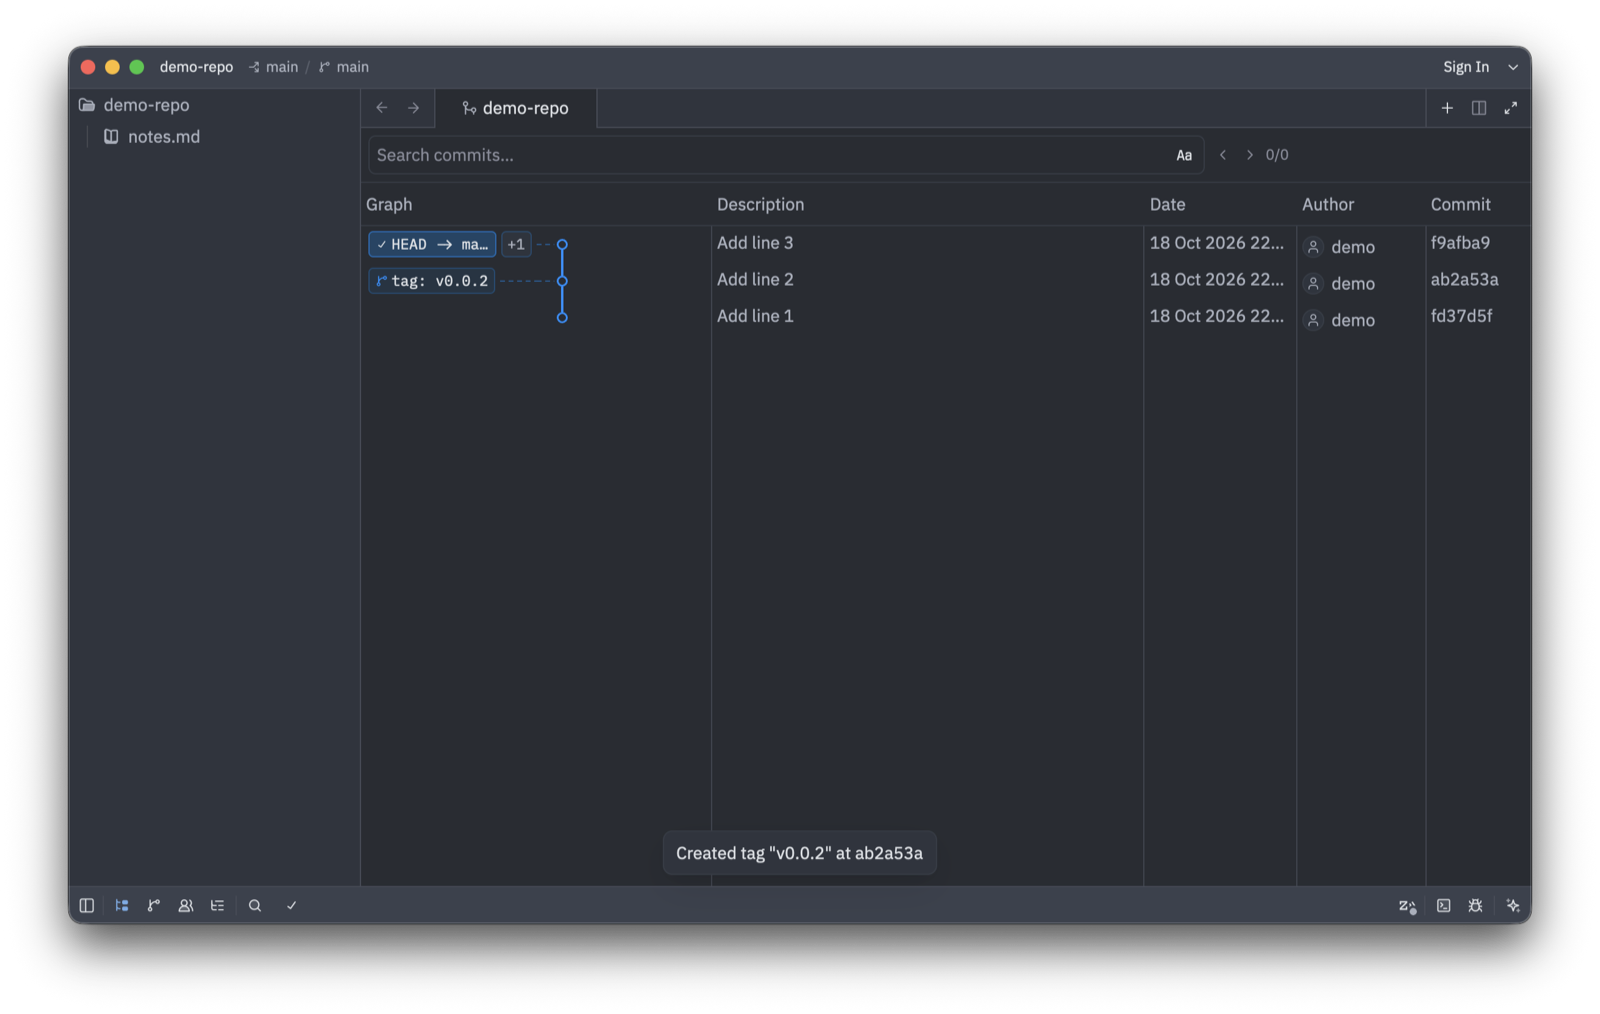Image resolution: width=1600 pixels, height=1014 pixels.
Task: Open the demo-repo project name in title bar
Action: (x=196, y=67)
